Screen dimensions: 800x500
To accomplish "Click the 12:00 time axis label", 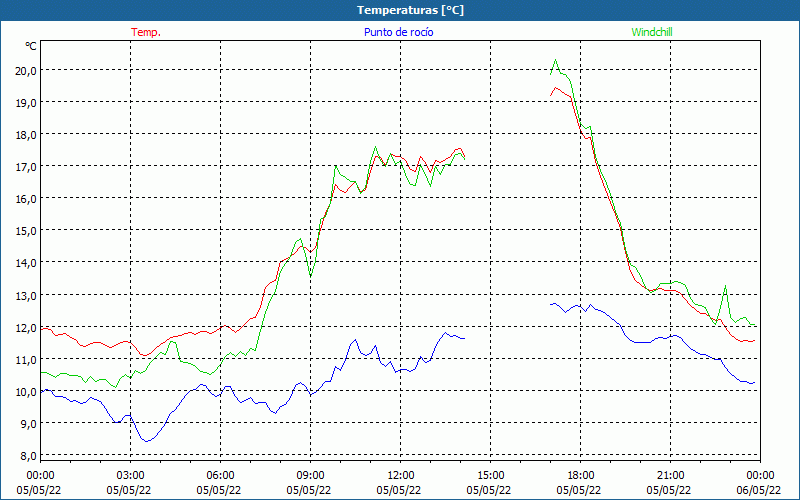I will point(401,476).
